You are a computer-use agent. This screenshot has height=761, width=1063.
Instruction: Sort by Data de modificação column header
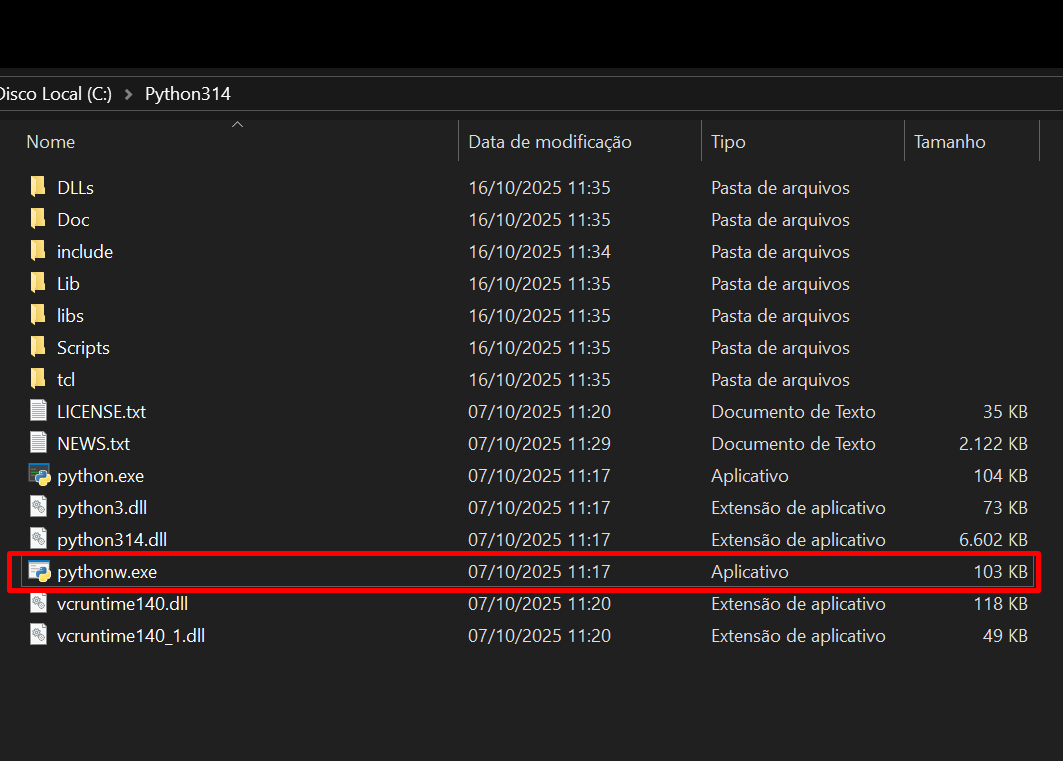coord(550,142)
